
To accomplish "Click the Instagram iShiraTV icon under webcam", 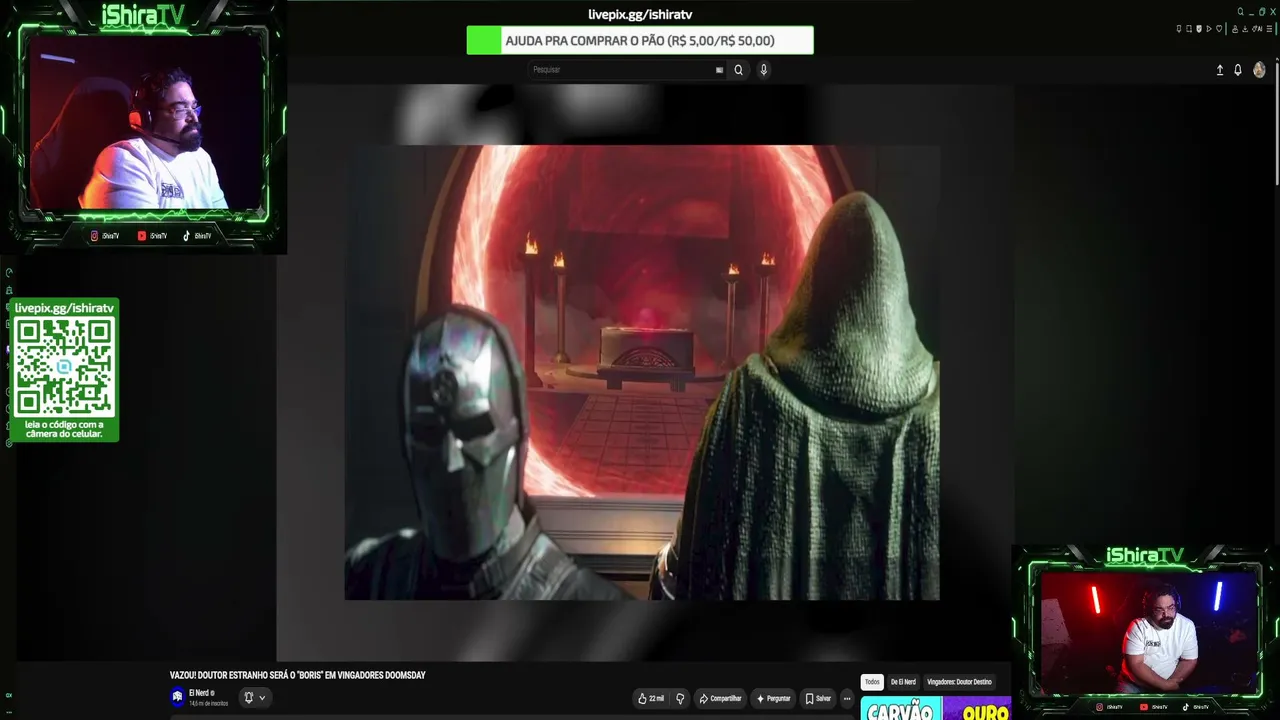I will [x=95, y=236].
